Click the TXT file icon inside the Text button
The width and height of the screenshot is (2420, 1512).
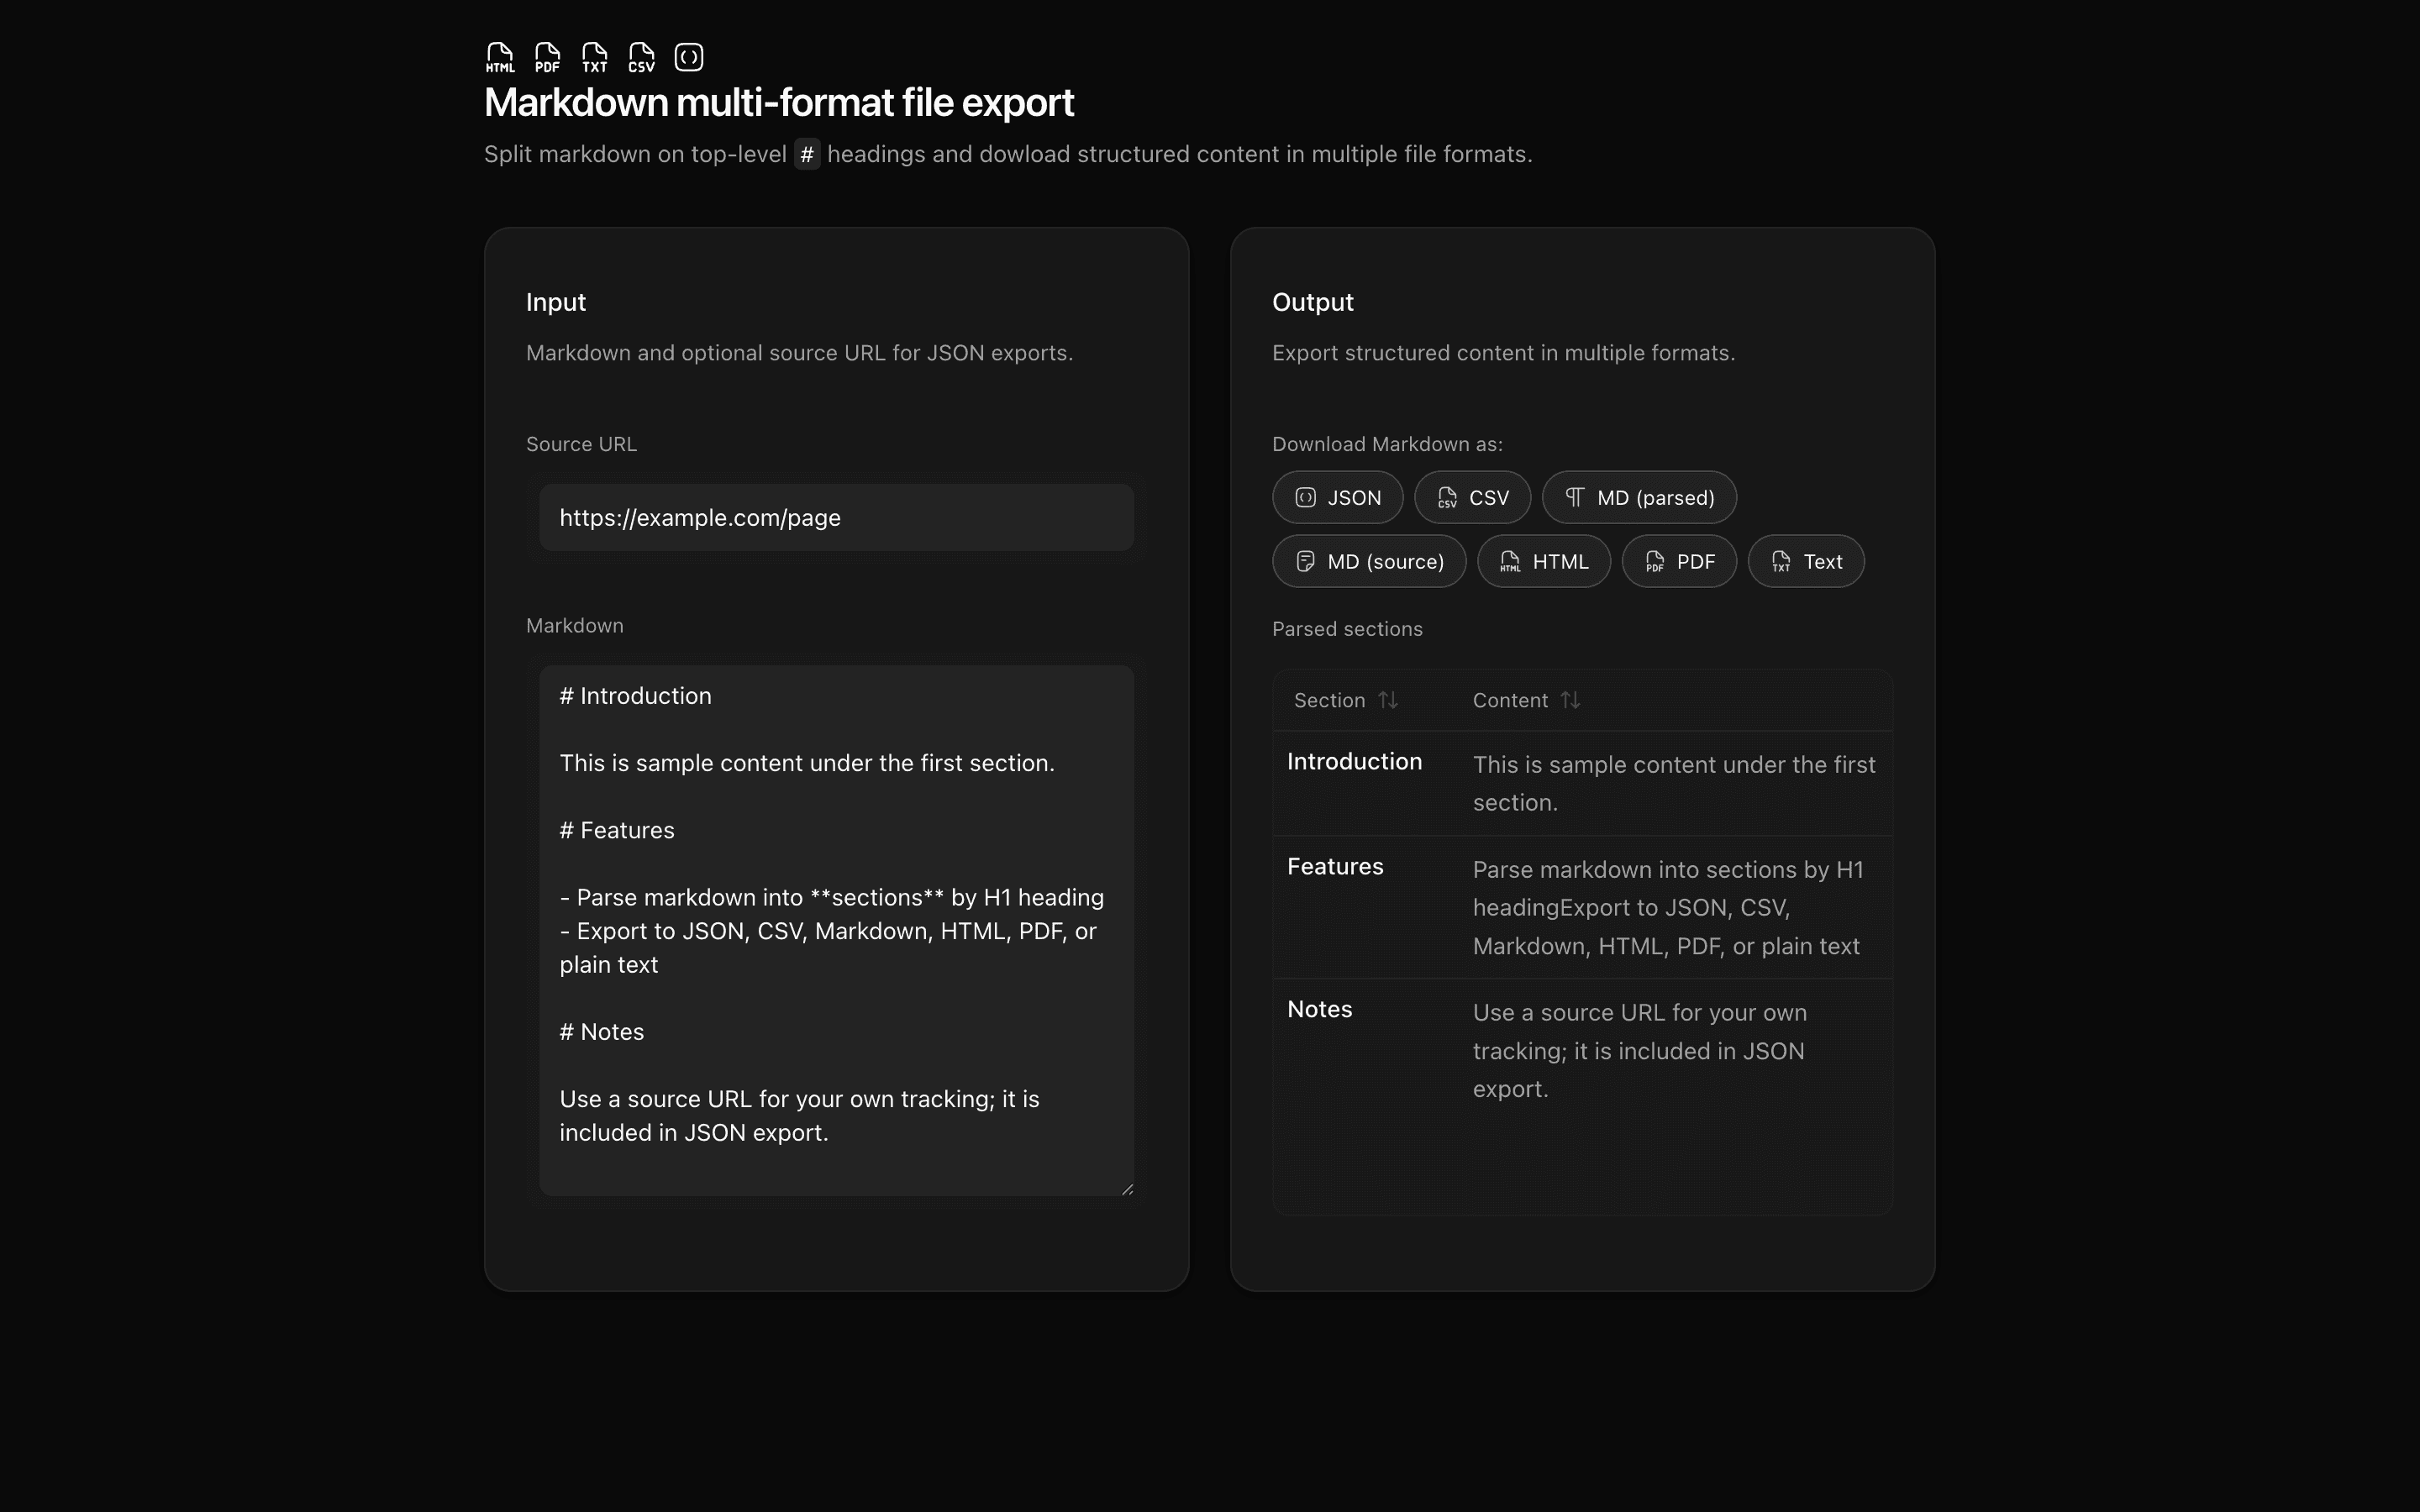point(1782,561)
